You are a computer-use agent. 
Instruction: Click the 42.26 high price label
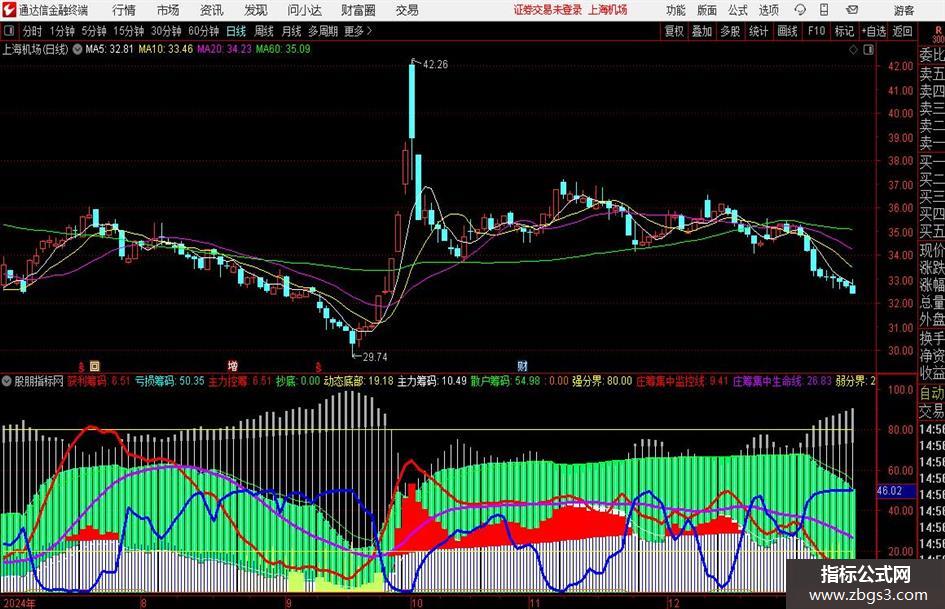pyautogui.click(x=435, y=65)
